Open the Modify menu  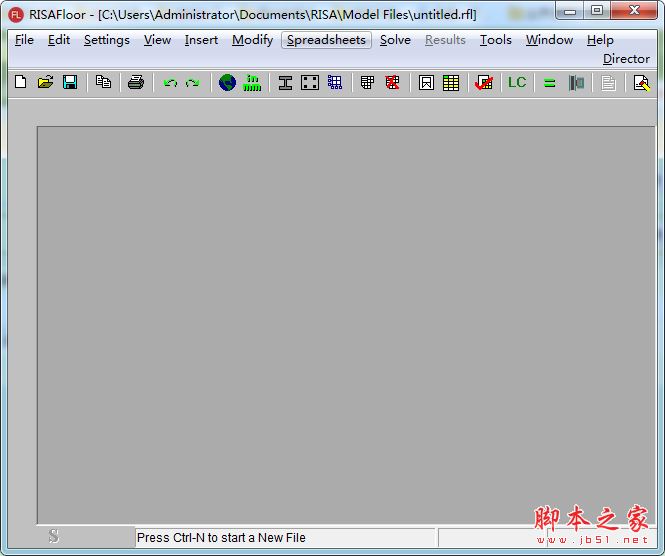pos(253,40)
